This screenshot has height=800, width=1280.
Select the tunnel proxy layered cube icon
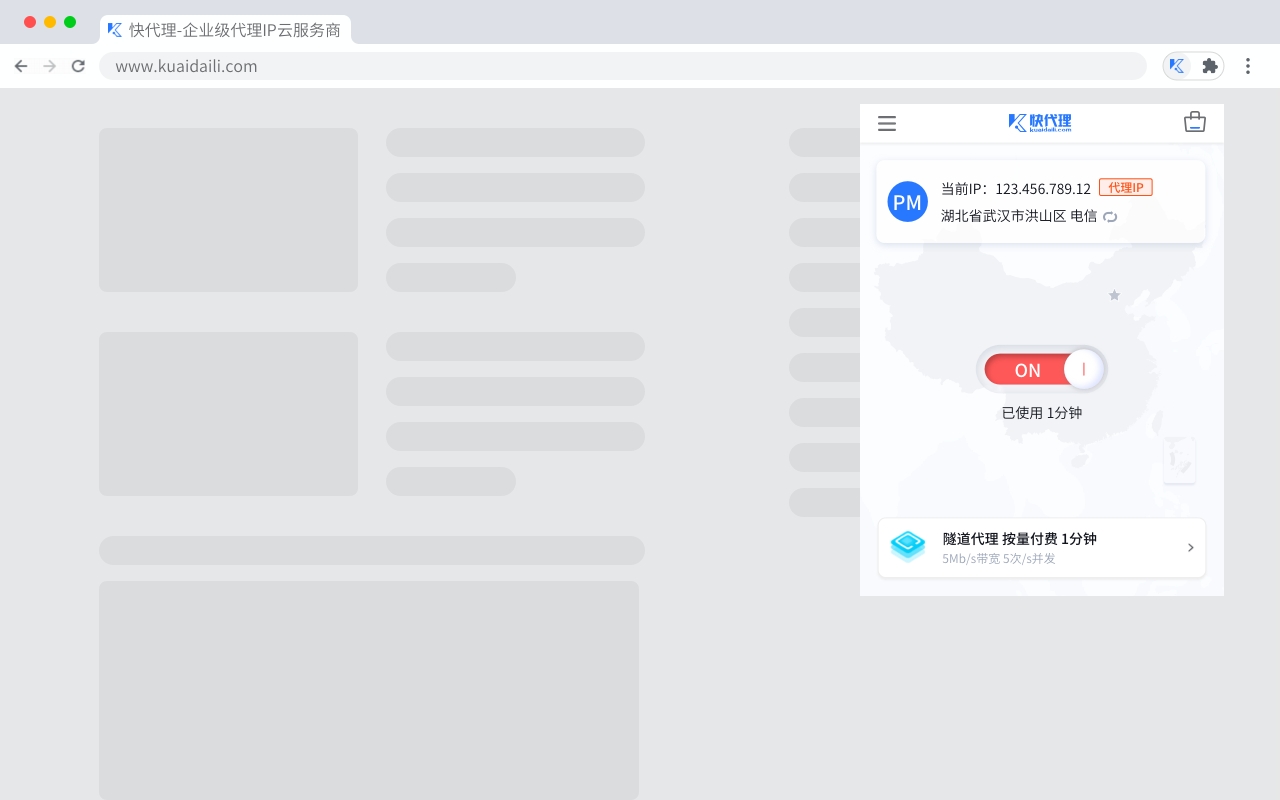[x=907, y=546]
